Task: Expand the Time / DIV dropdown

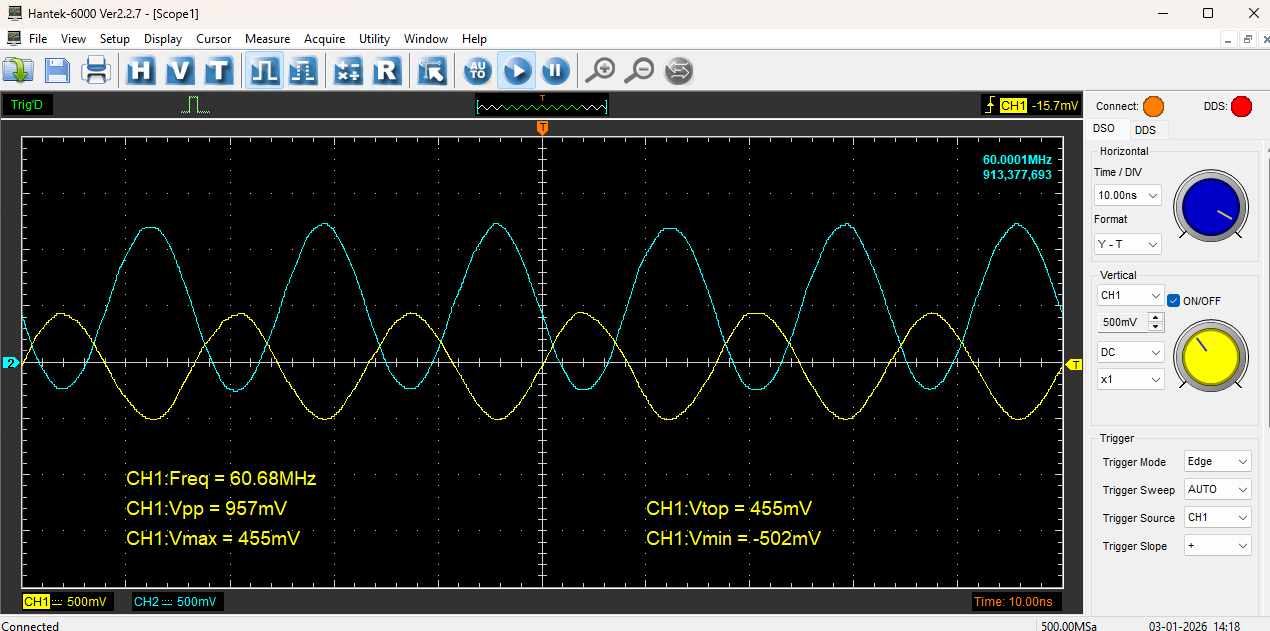Action: (x=1127, y=195)
